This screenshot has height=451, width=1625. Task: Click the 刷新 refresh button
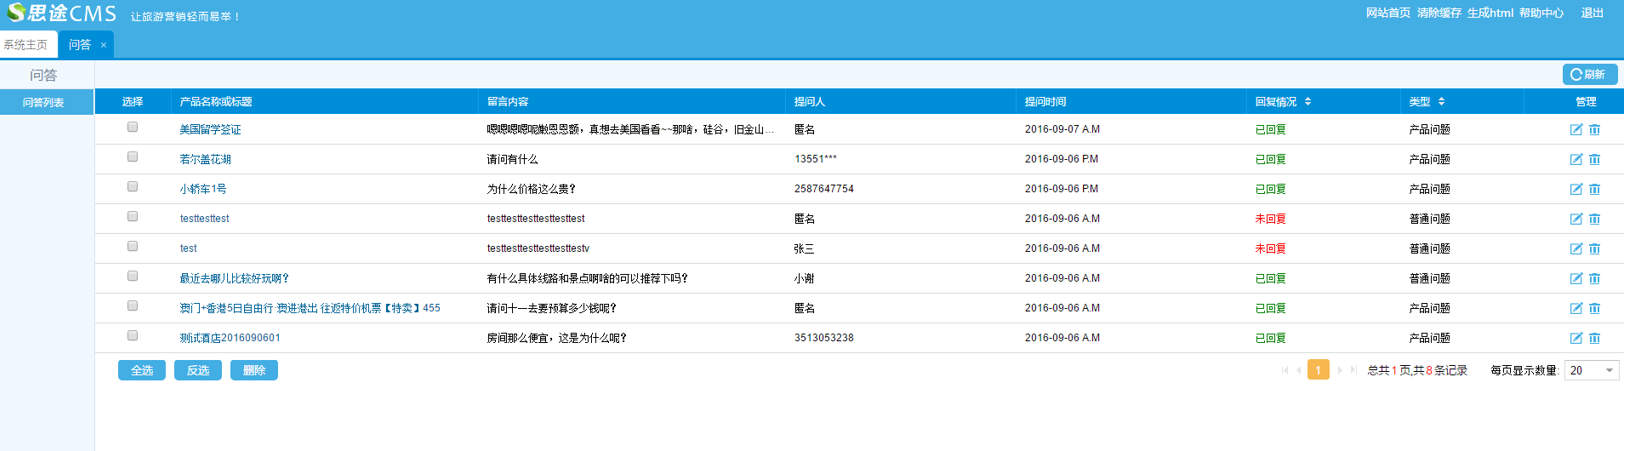coord(1588,75)
